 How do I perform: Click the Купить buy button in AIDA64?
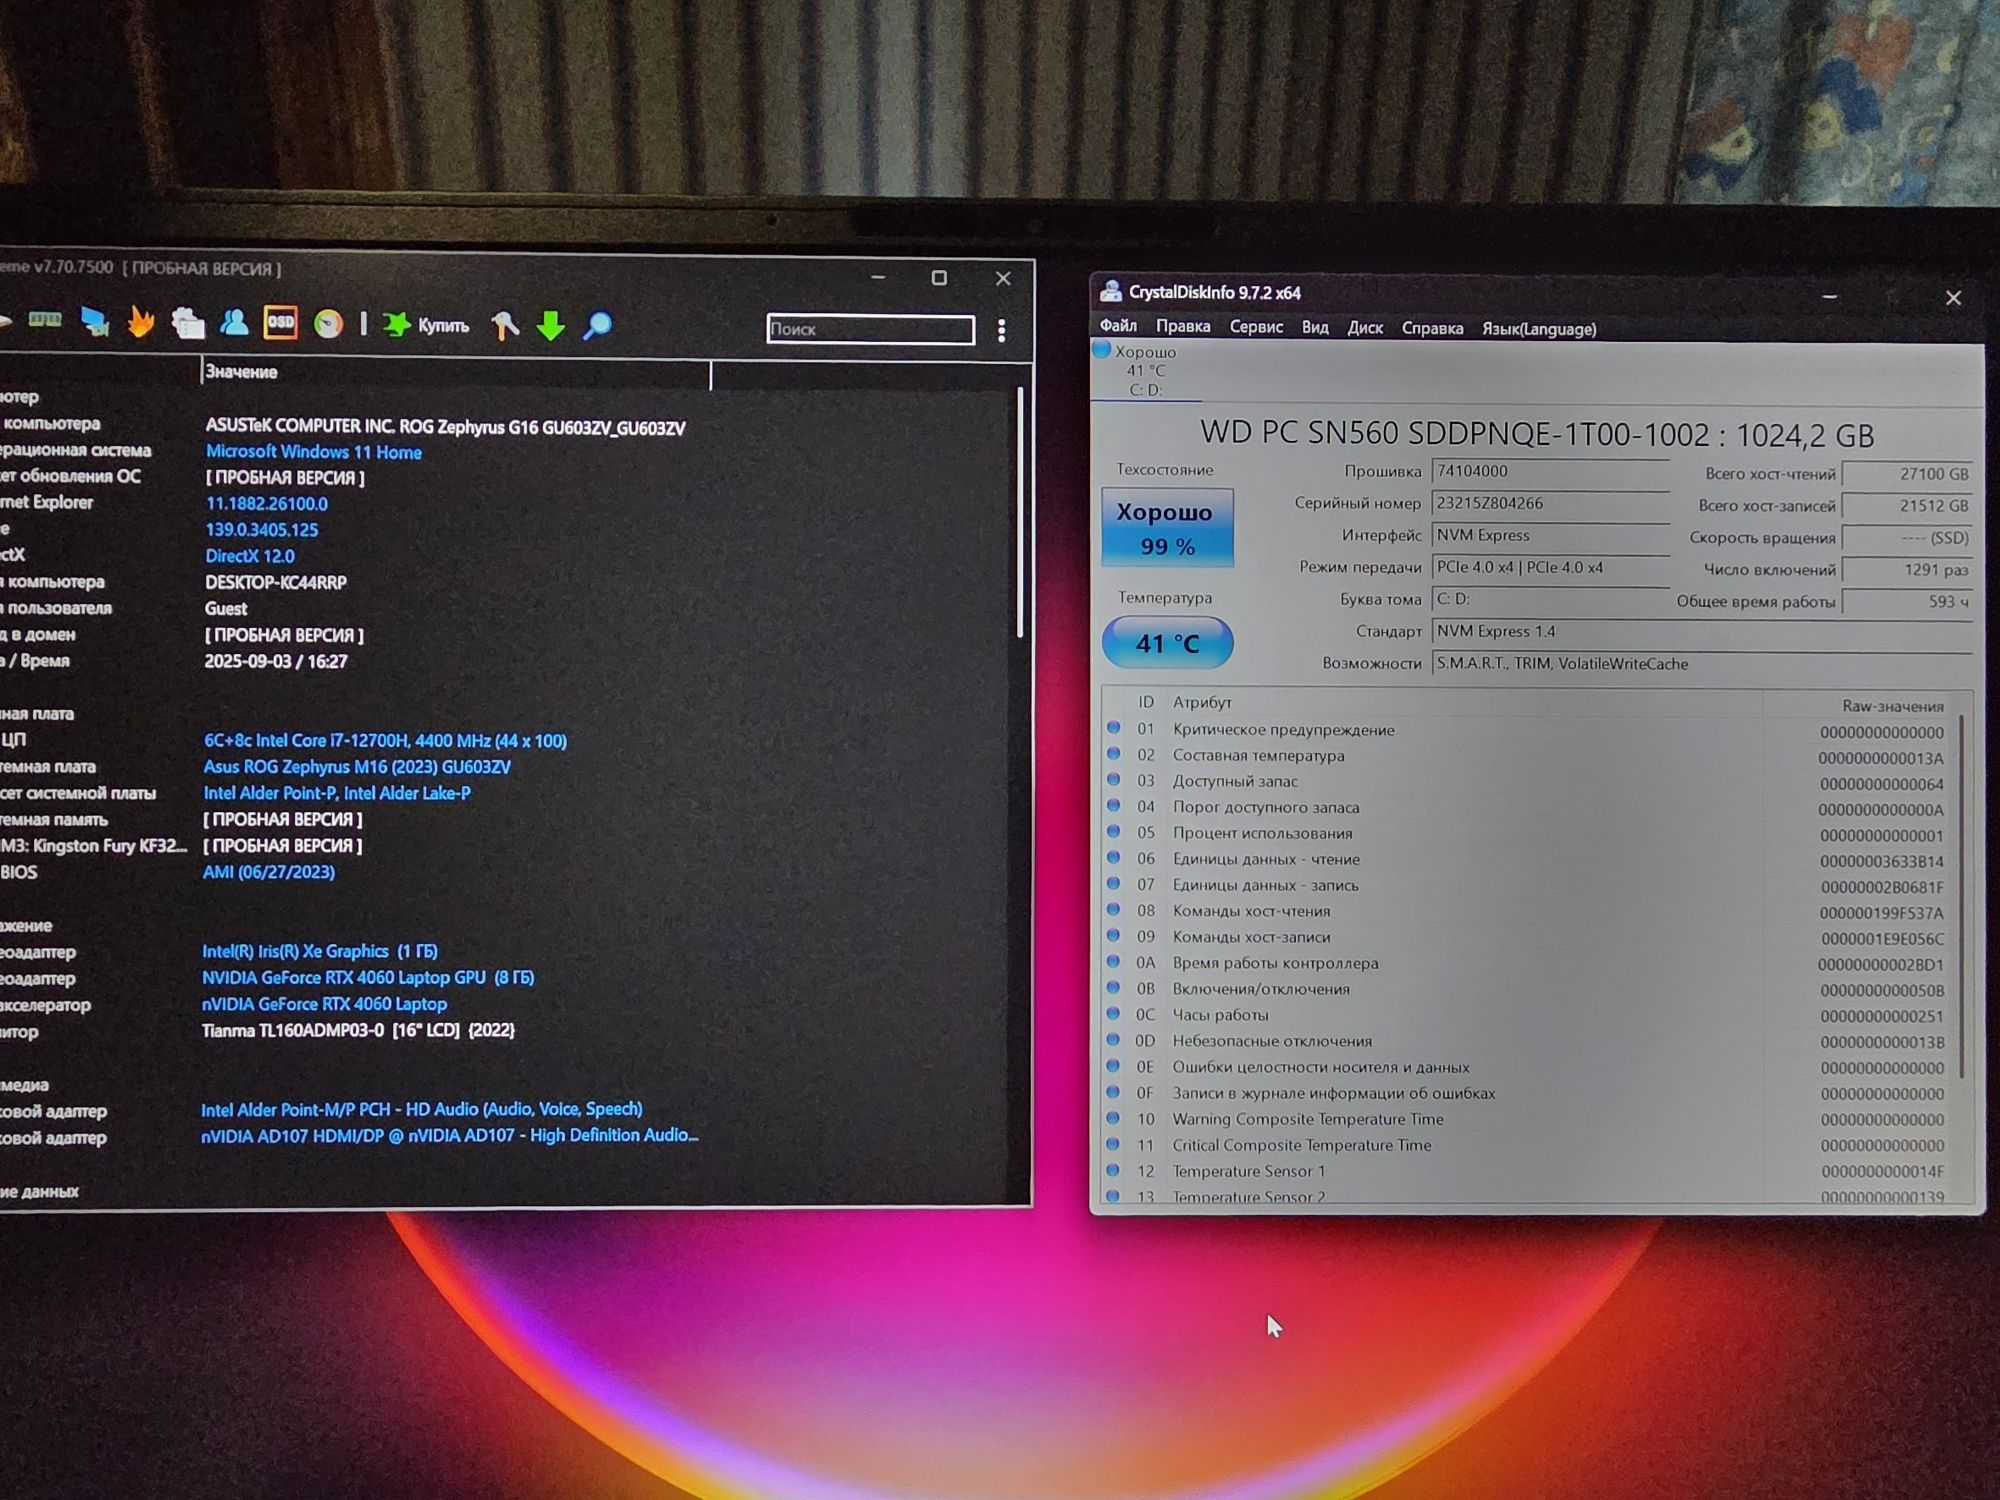pyautogui.click(x=443, y=326)
